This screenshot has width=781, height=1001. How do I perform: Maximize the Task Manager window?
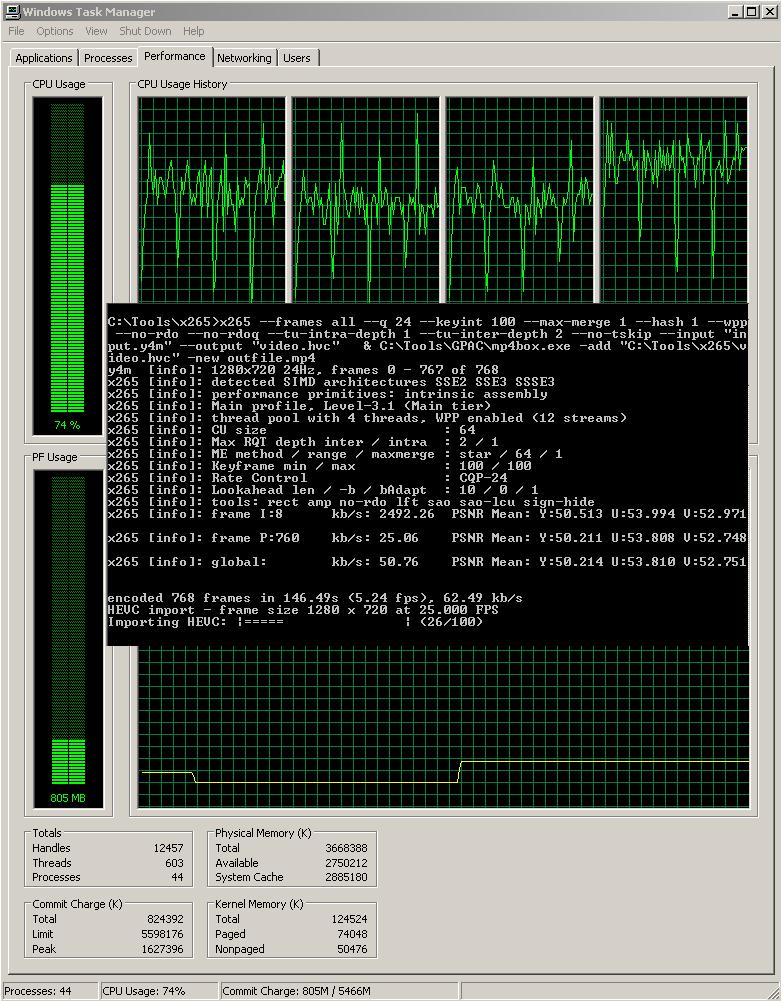751,11
